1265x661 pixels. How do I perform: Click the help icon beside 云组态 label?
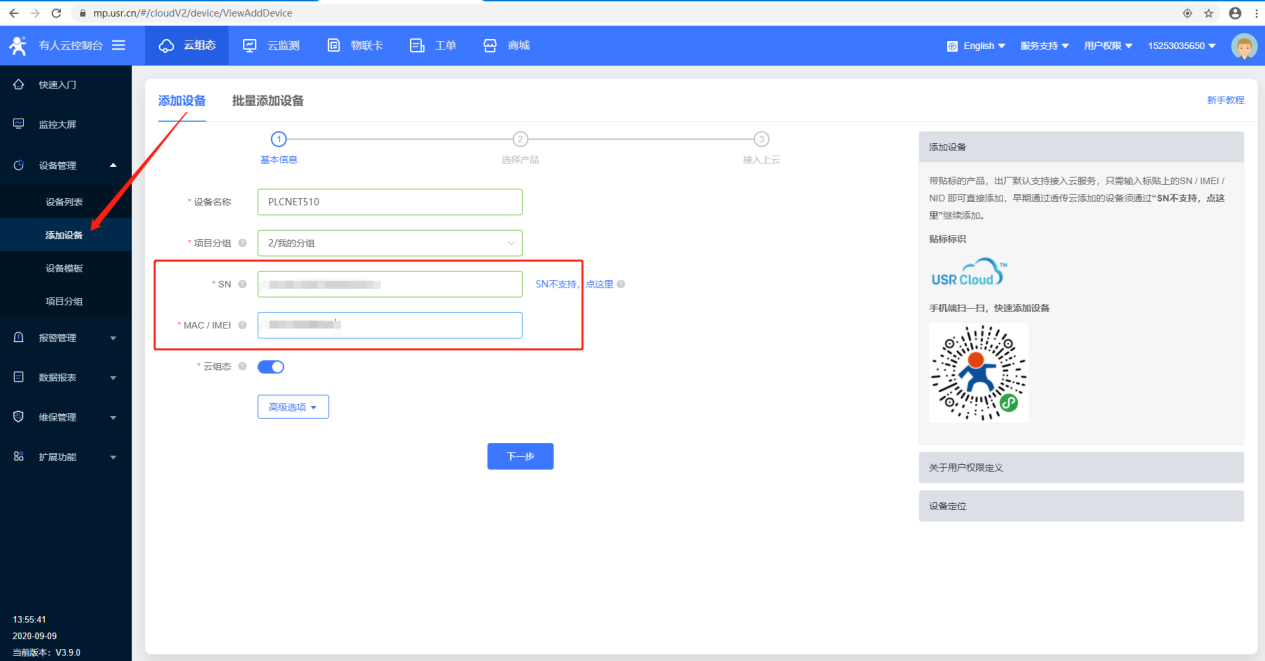click(x=242, y=366)
